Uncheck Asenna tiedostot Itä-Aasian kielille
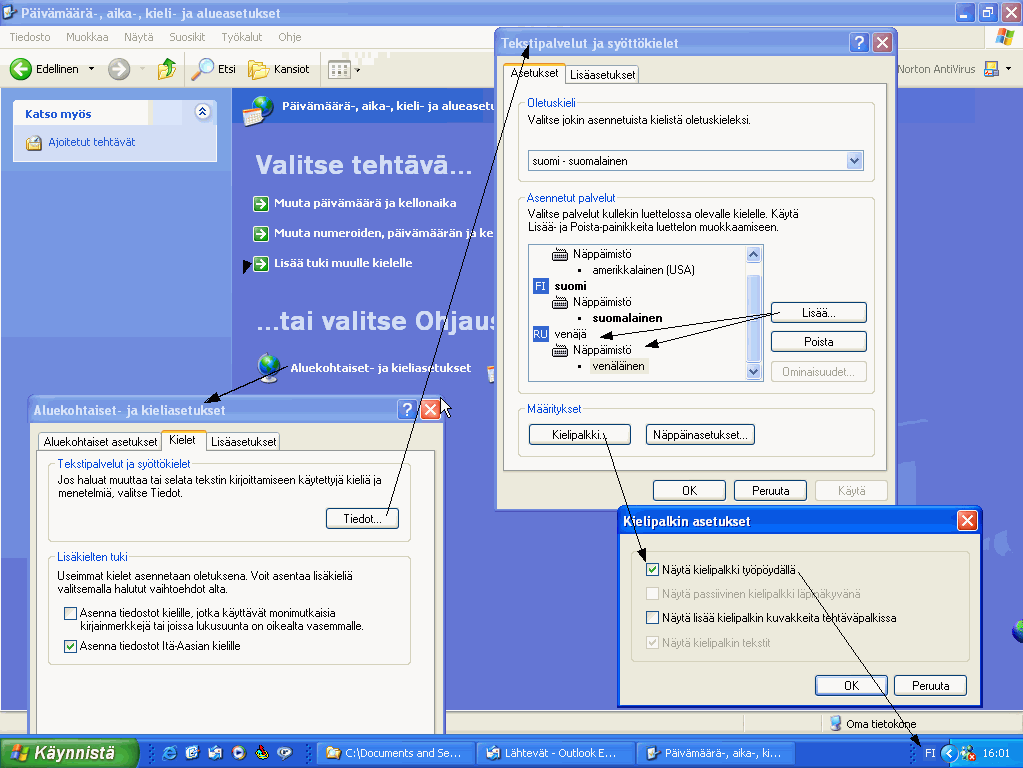This screenshot has height=768, width=1023. tap(69, 646)
